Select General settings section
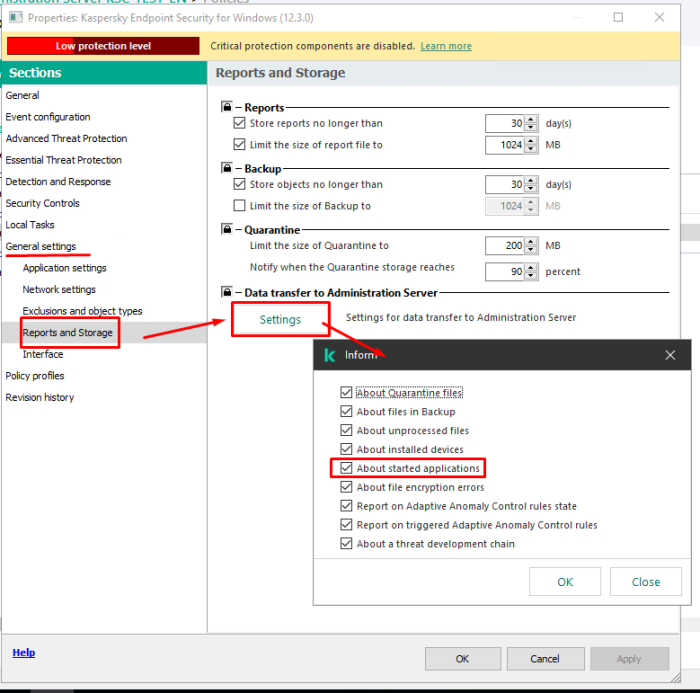Screen dimensions: 700x693 click(x=41, y=246)
